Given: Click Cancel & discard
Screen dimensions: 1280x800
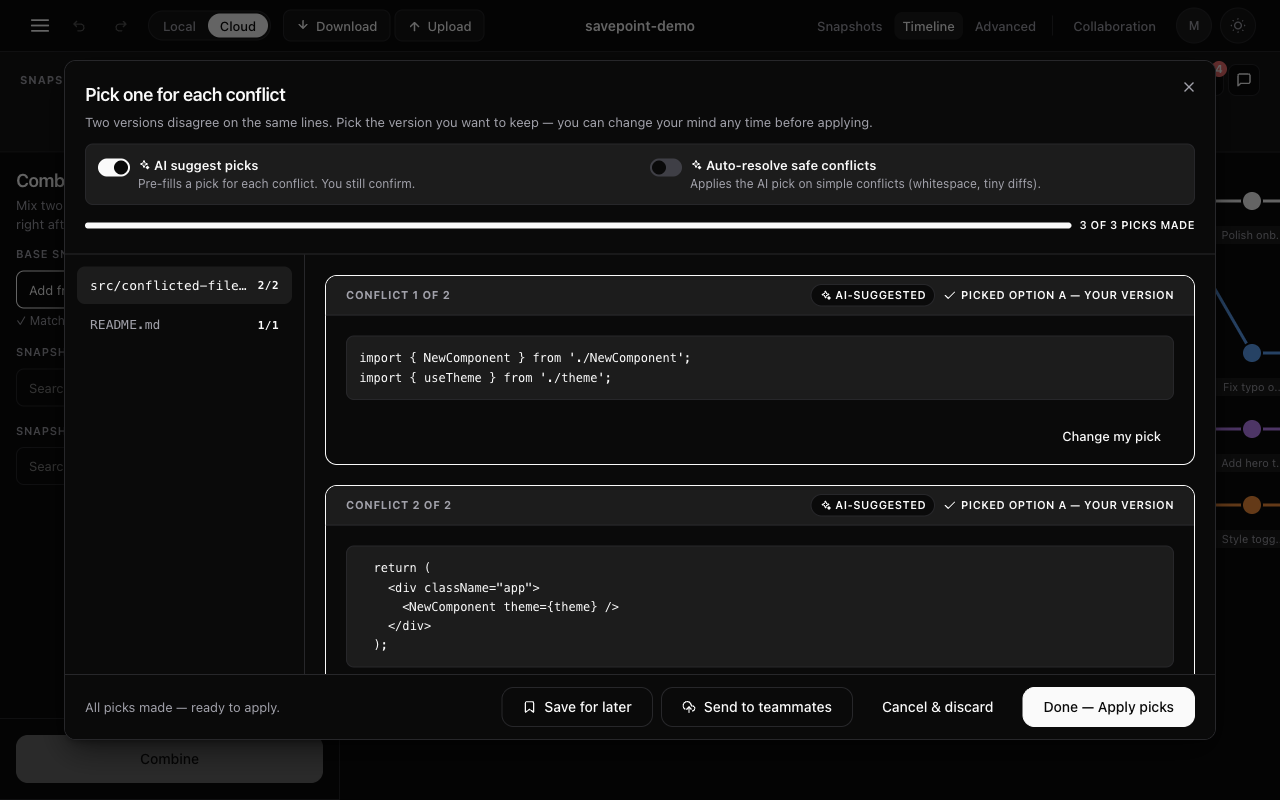Looking at the screenshot, I should (937, 707).
